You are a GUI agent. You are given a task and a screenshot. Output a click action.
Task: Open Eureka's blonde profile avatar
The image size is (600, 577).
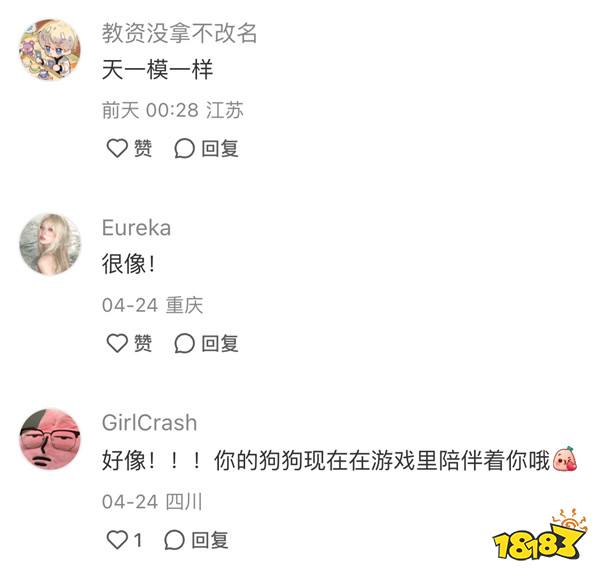pyautogui.click(x=50, y=244)
